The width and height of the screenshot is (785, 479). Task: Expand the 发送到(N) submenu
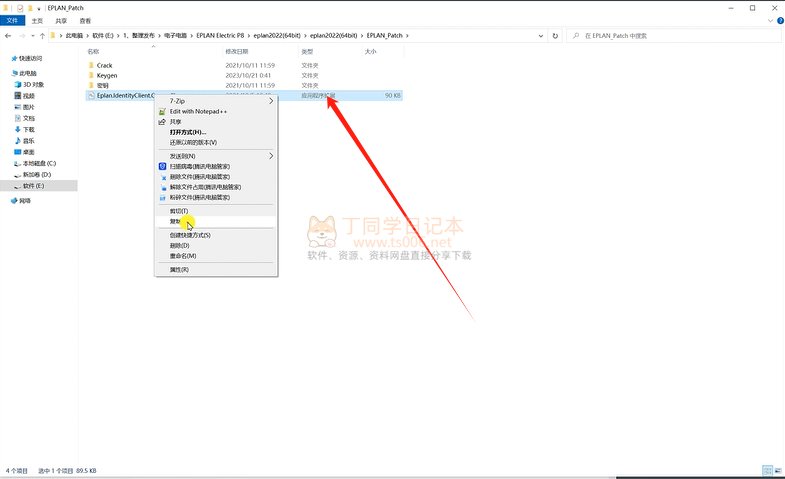[216, 156]
